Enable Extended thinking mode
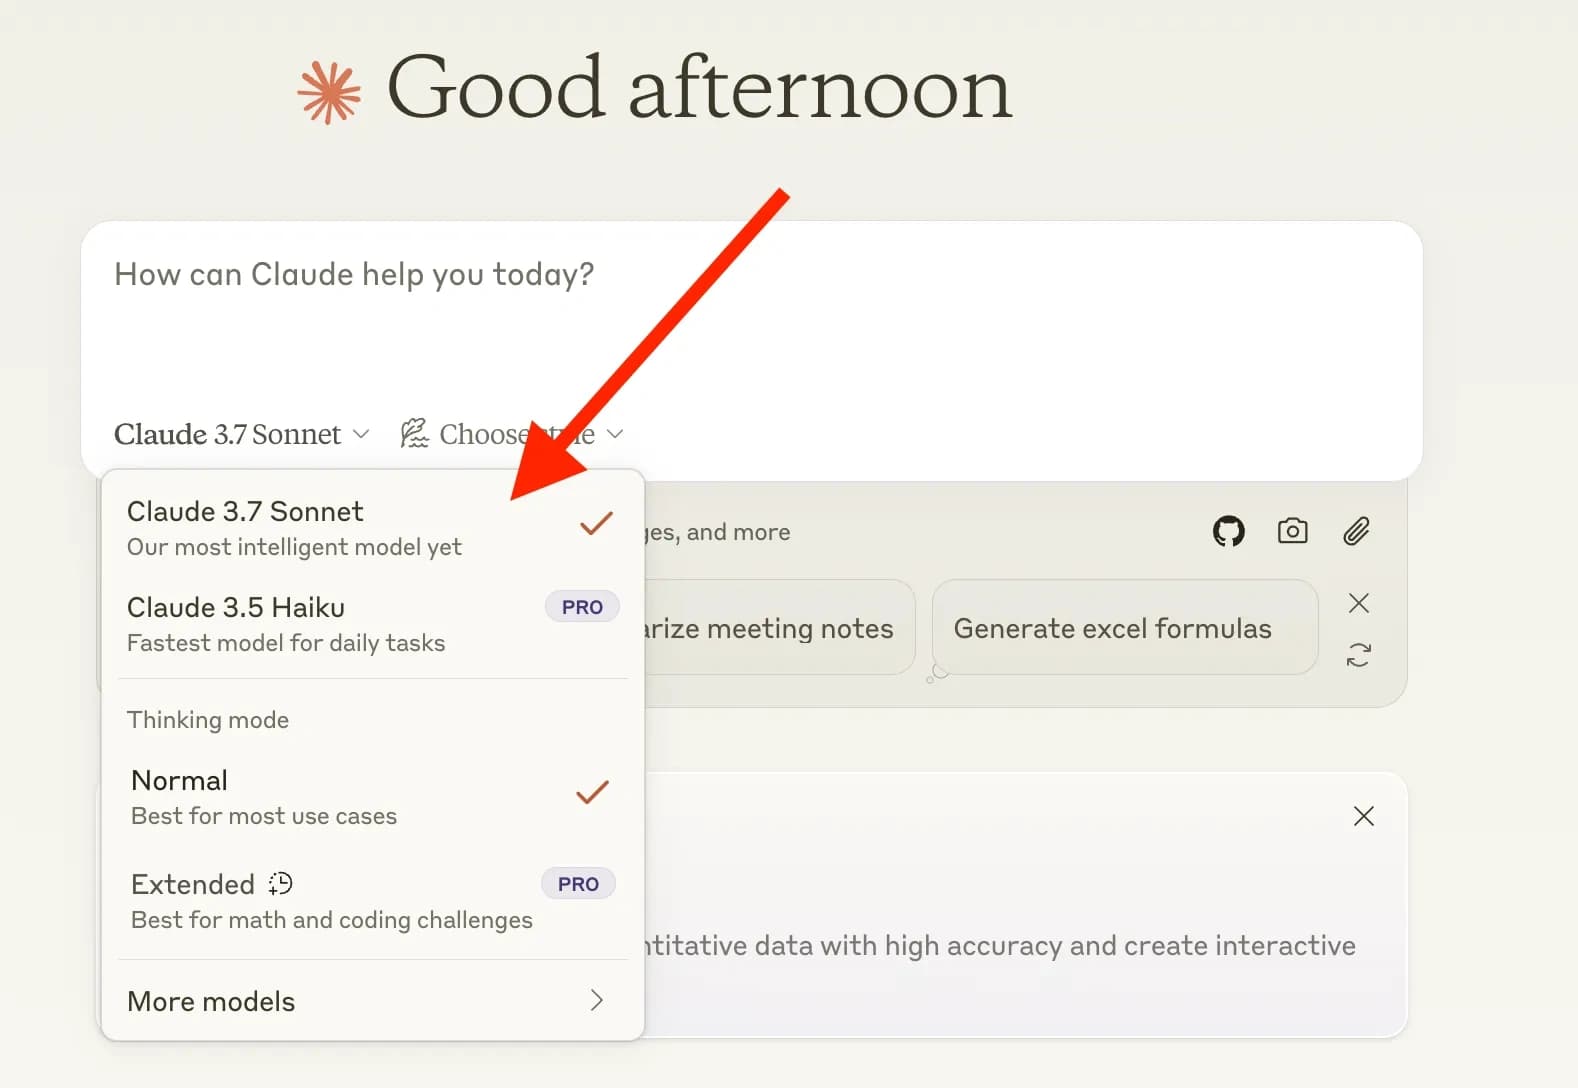The height and width of the screenshot is (1088, 1578). (330, 901)
